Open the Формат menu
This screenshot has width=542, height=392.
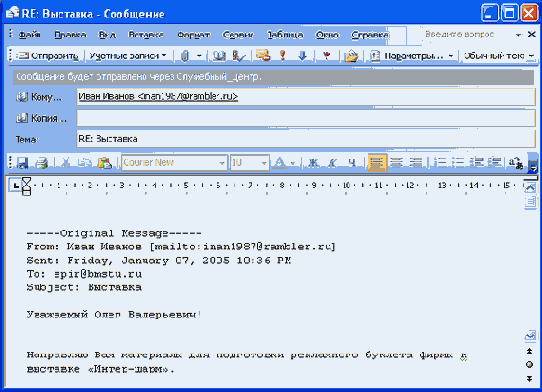[x=193, y=35]
